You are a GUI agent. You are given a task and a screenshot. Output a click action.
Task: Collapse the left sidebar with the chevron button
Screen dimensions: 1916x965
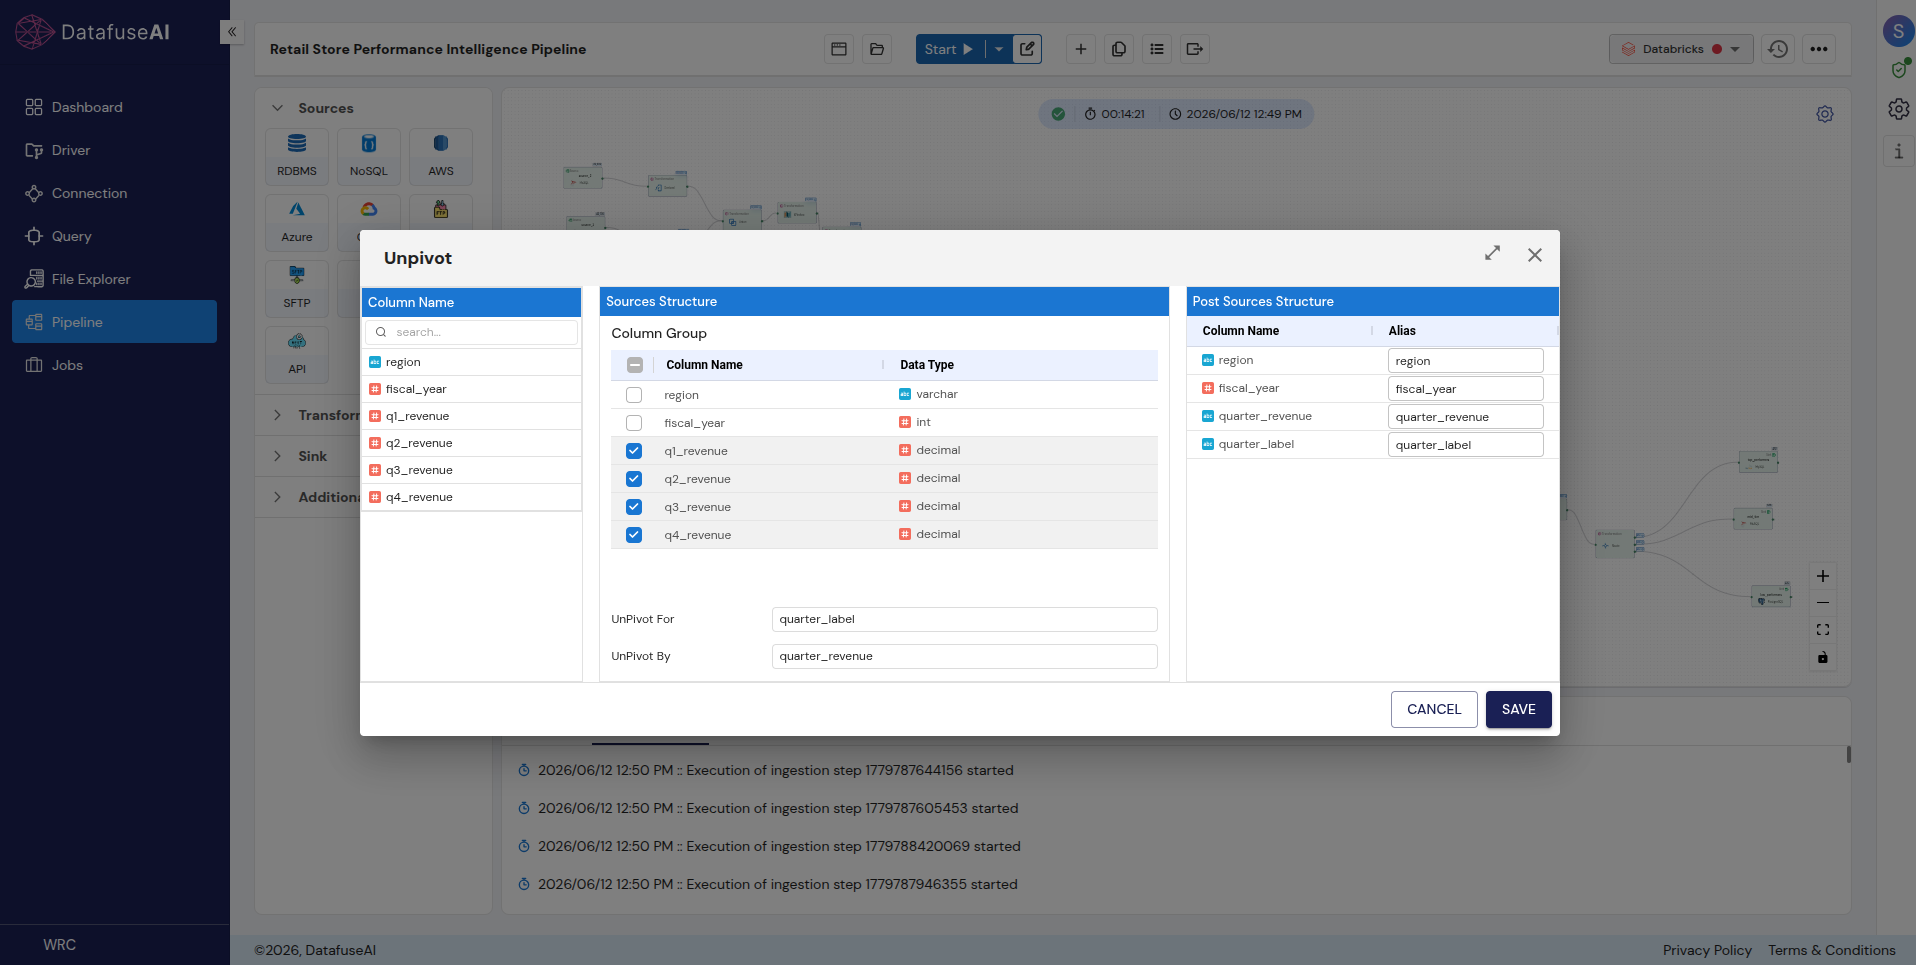231,32
